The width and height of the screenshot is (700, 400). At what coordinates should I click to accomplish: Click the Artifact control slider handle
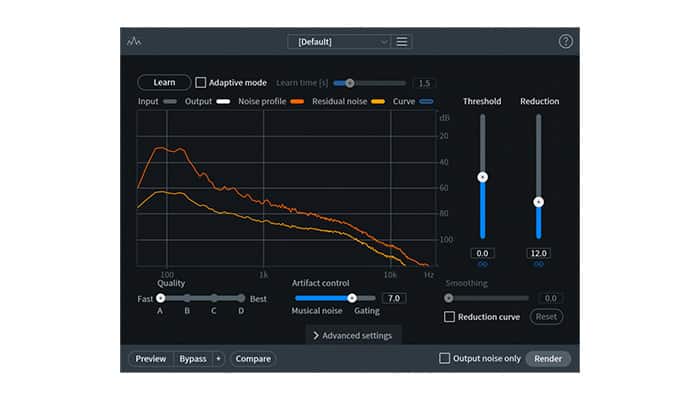click(352, 298)
